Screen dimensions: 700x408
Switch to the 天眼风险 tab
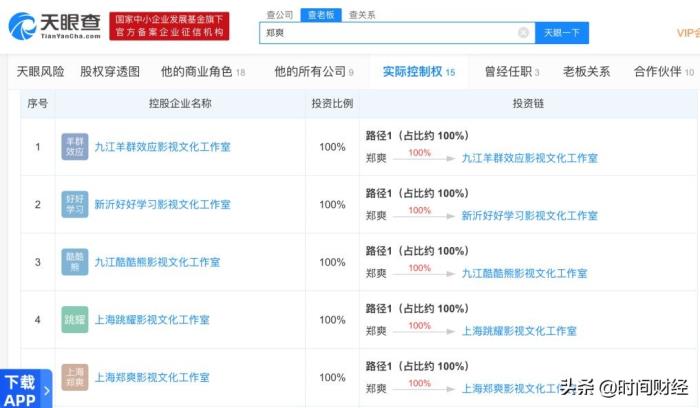(41, 72)
